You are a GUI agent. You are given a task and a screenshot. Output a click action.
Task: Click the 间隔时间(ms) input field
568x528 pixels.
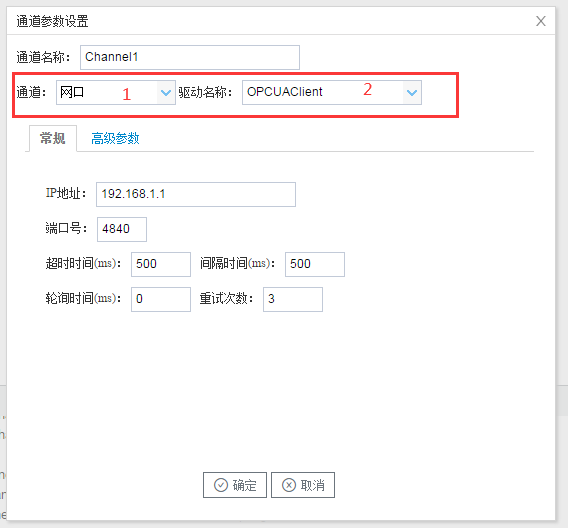point(315,264)
